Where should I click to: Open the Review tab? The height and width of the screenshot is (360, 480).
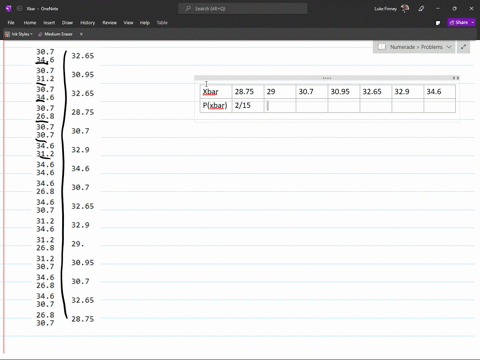[109, 23]
